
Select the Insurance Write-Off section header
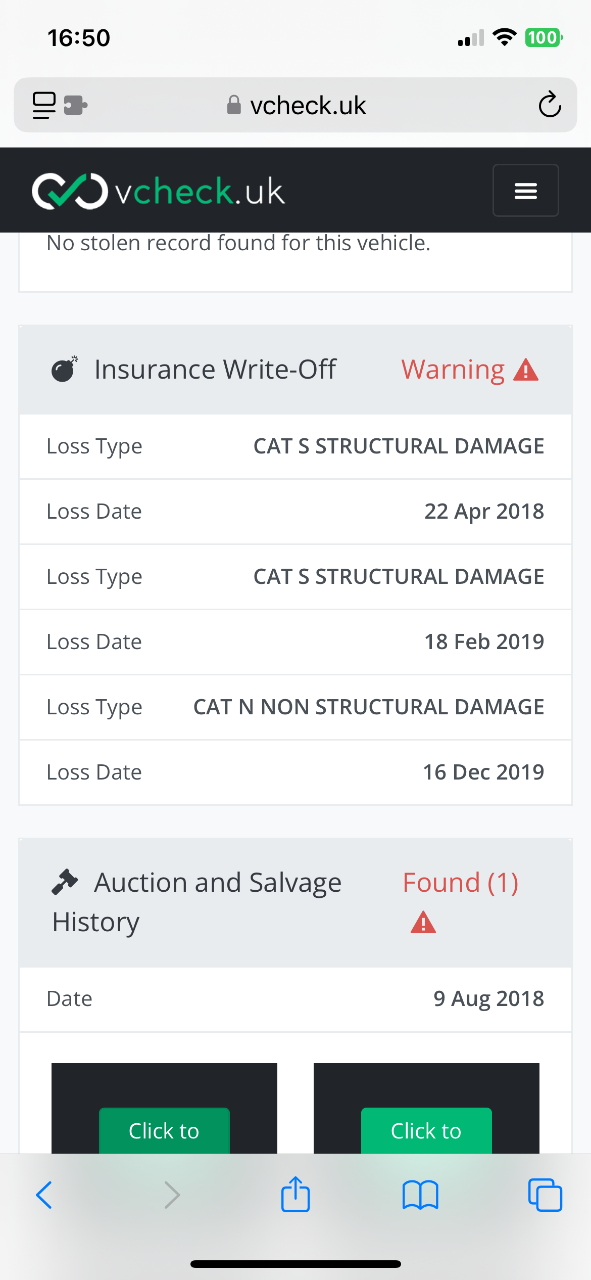[x=295, y=370]
